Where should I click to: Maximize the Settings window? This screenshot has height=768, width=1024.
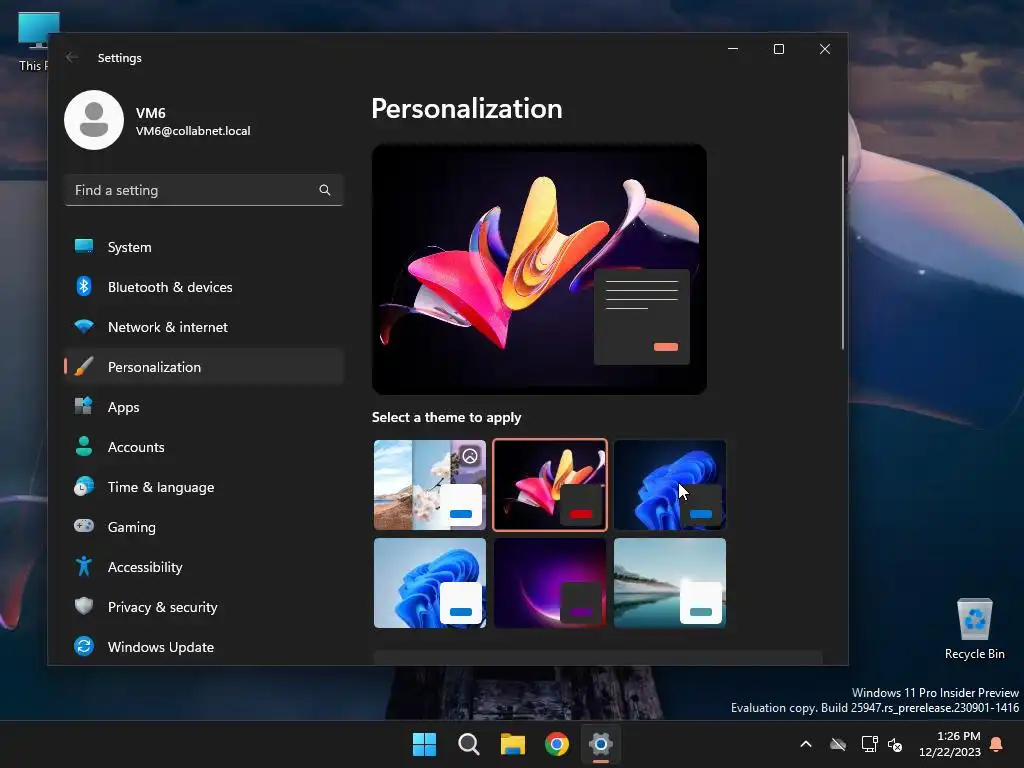(x=778, y=49)
